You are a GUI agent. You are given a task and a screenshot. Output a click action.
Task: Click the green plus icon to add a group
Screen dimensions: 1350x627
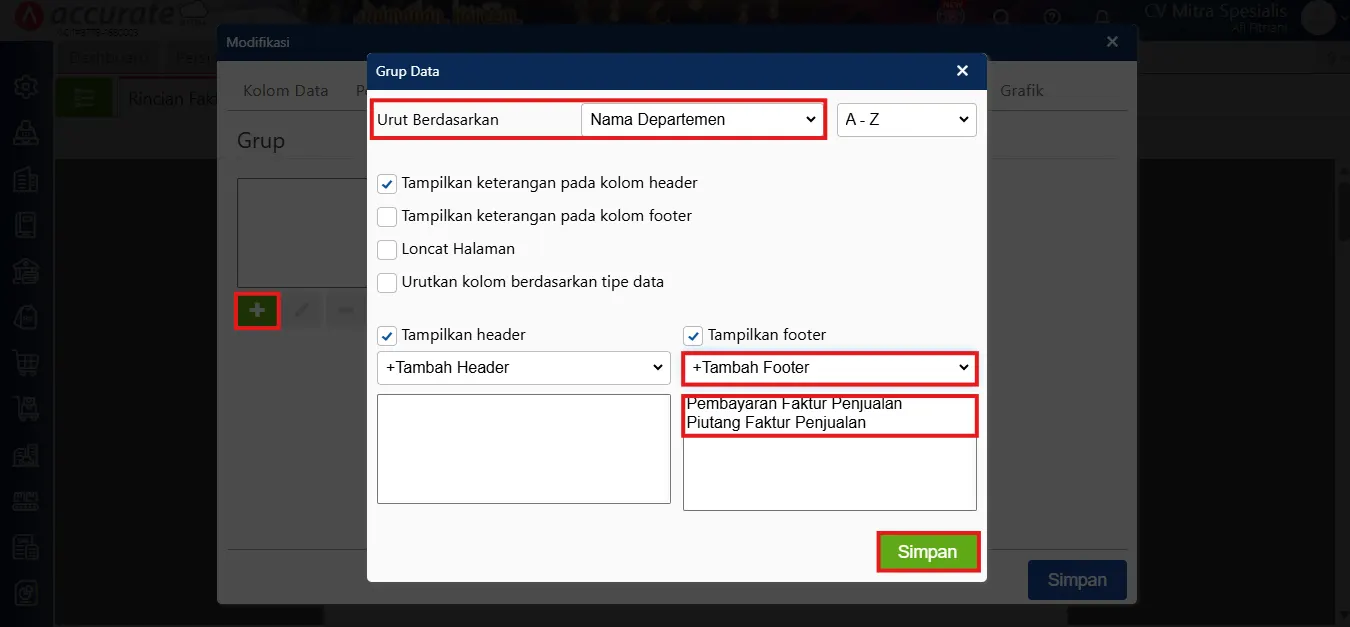[x=257, y=311]
